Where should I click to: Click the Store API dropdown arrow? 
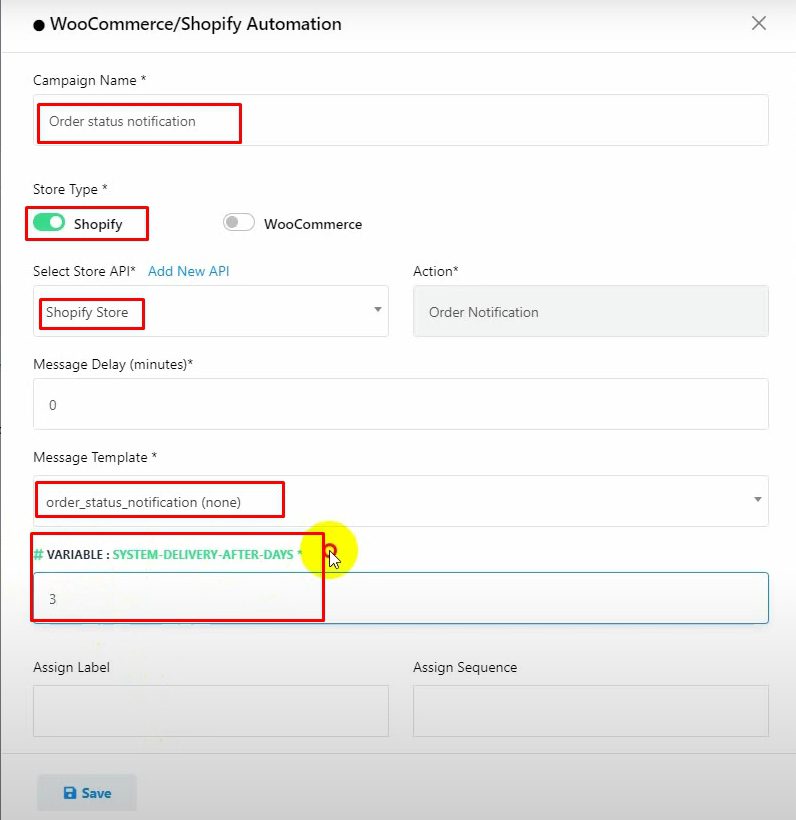(378, 310)
